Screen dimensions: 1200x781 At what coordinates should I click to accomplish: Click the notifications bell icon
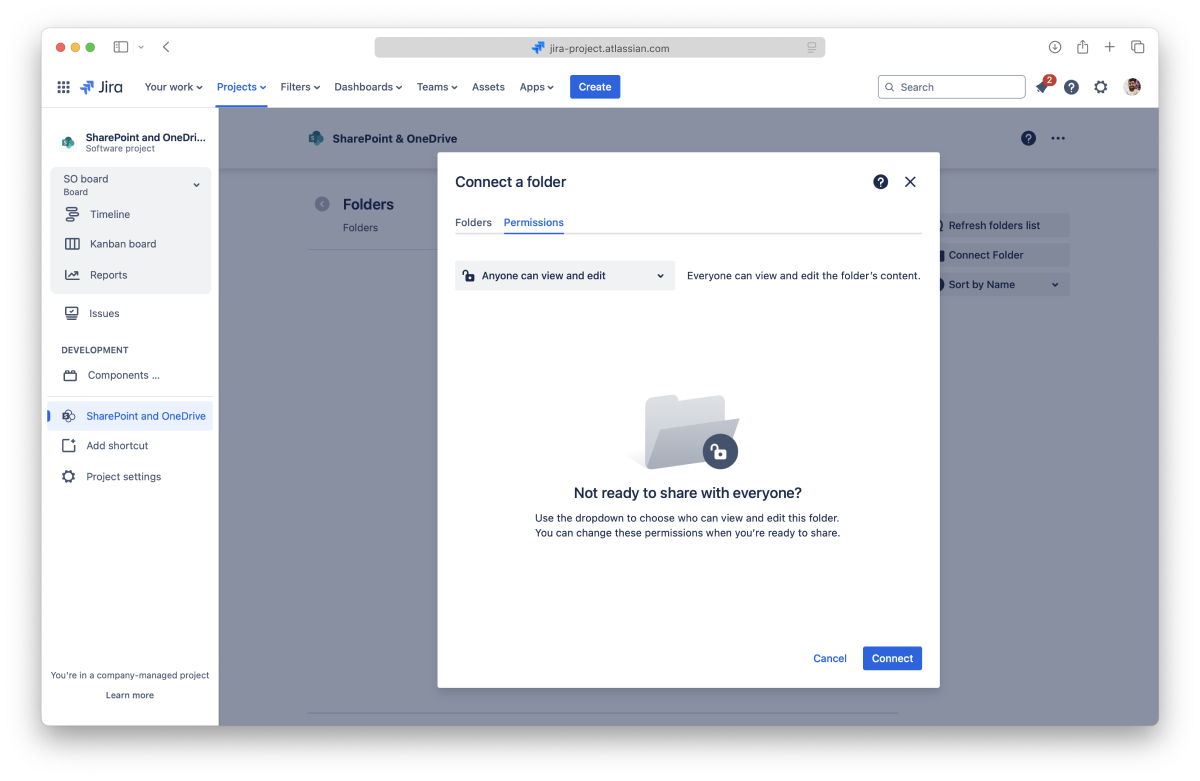click(x=1042, y=88)
